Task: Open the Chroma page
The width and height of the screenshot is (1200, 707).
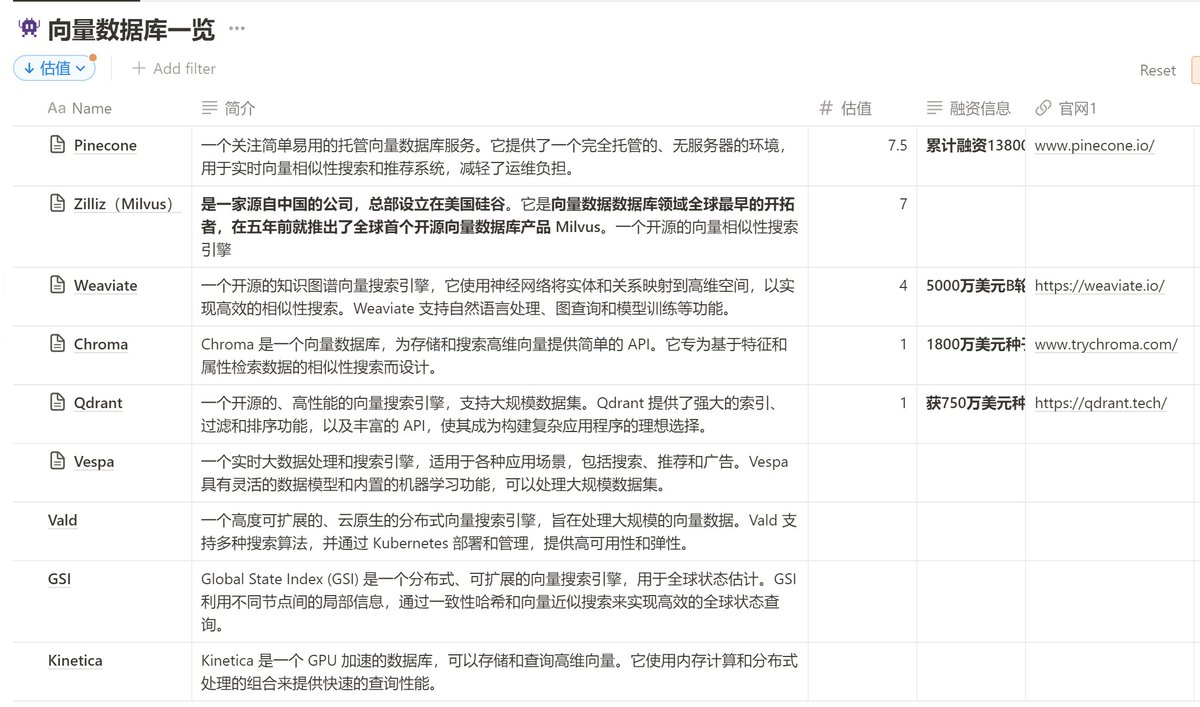Action: (x=101, y=344)
